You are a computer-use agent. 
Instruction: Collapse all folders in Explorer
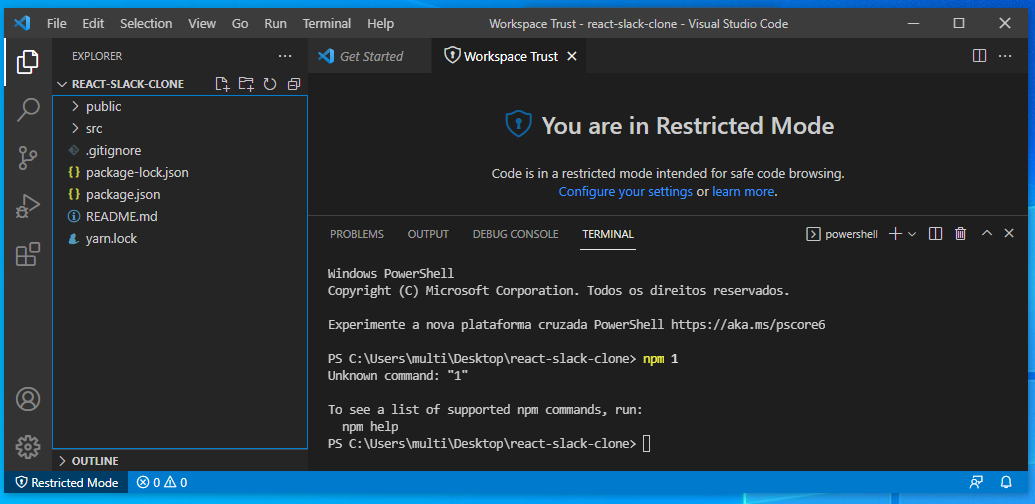point(294,84)
